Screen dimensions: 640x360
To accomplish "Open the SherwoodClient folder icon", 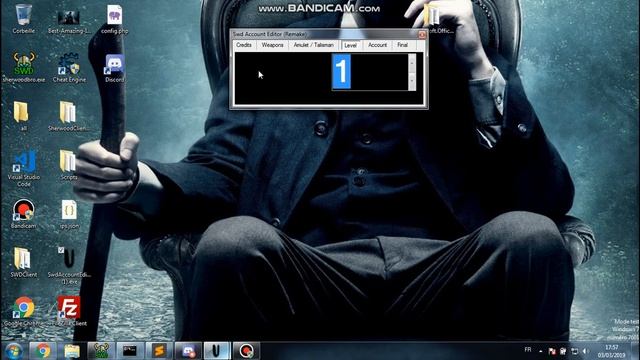I will click(69, 116).
